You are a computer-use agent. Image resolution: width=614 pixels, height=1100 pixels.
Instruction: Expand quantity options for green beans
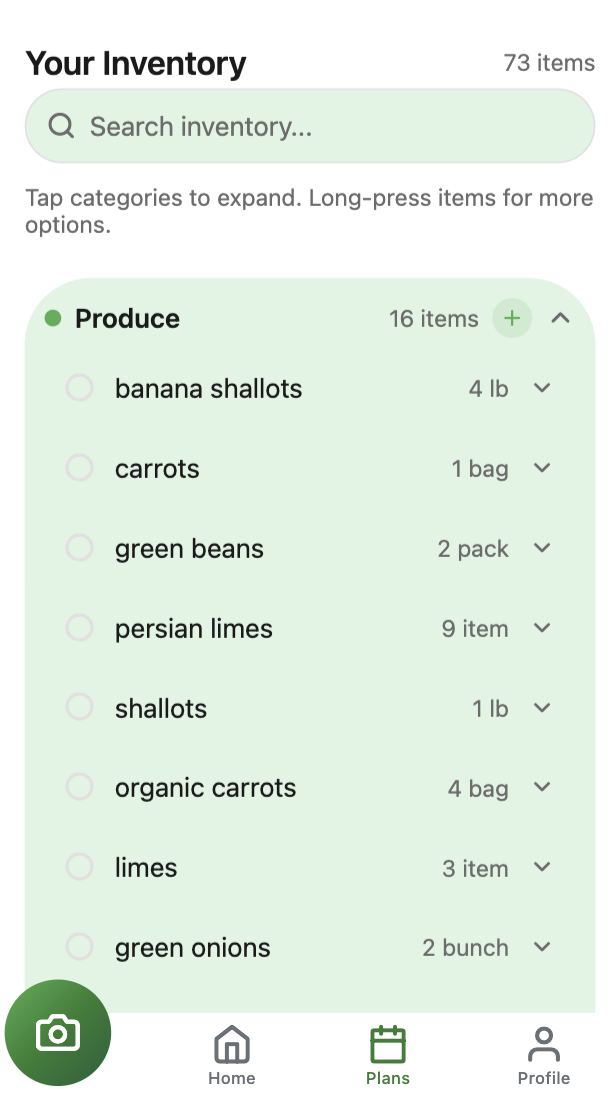[x=541, y=548]
